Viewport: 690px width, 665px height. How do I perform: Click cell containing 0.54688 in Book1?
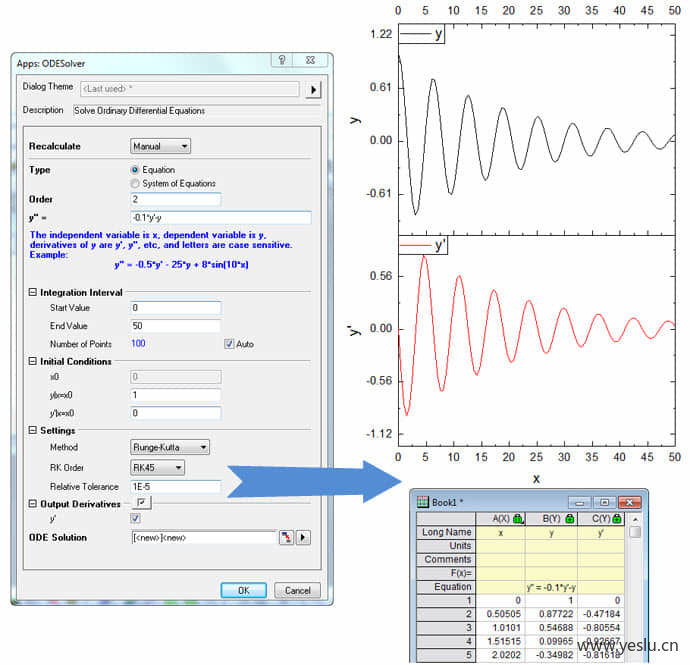(551, 628)
